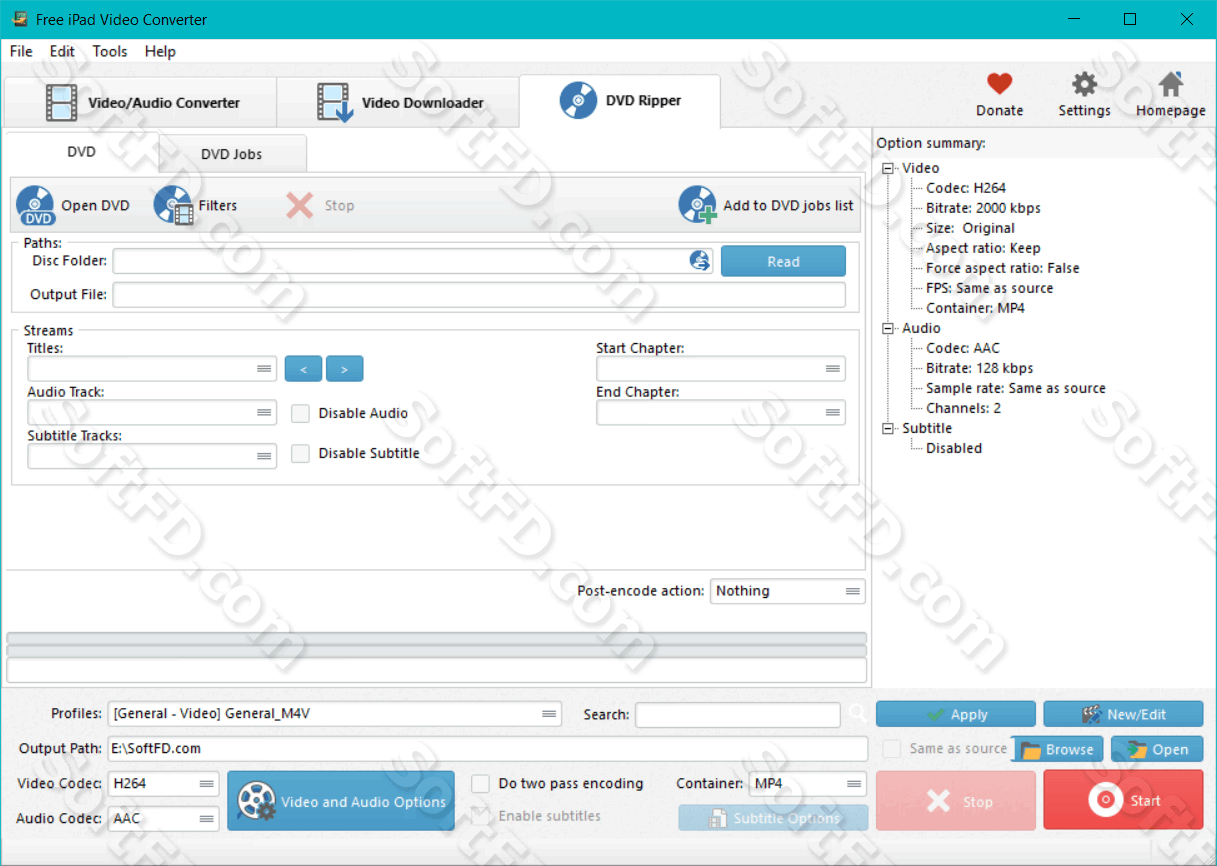Open the Video Codec dropdown
The width and height of the screenshot is (1217, 866).
[164, 783]
